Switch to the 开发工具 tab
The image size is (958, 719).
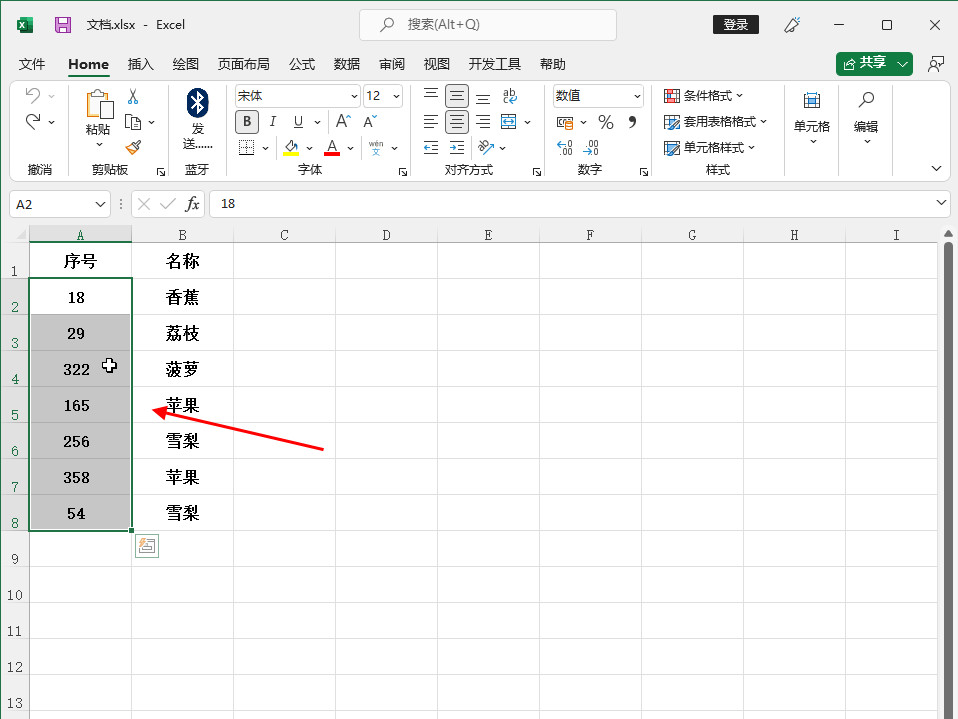point(494,64)
